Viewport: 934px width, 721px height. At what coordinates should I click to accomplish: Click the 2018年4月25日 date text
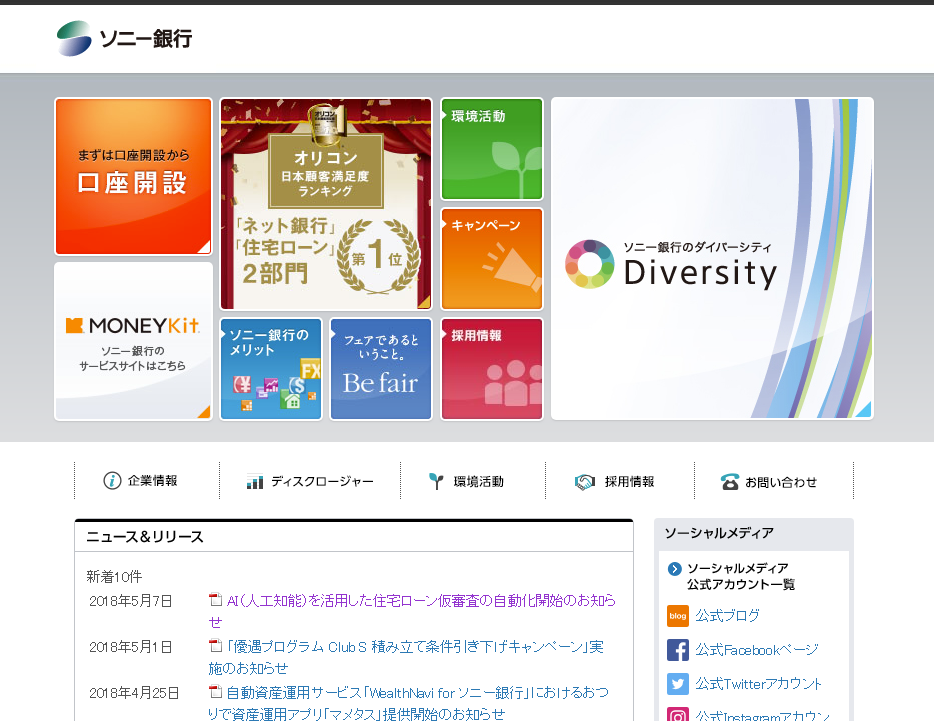pos(134,692)
